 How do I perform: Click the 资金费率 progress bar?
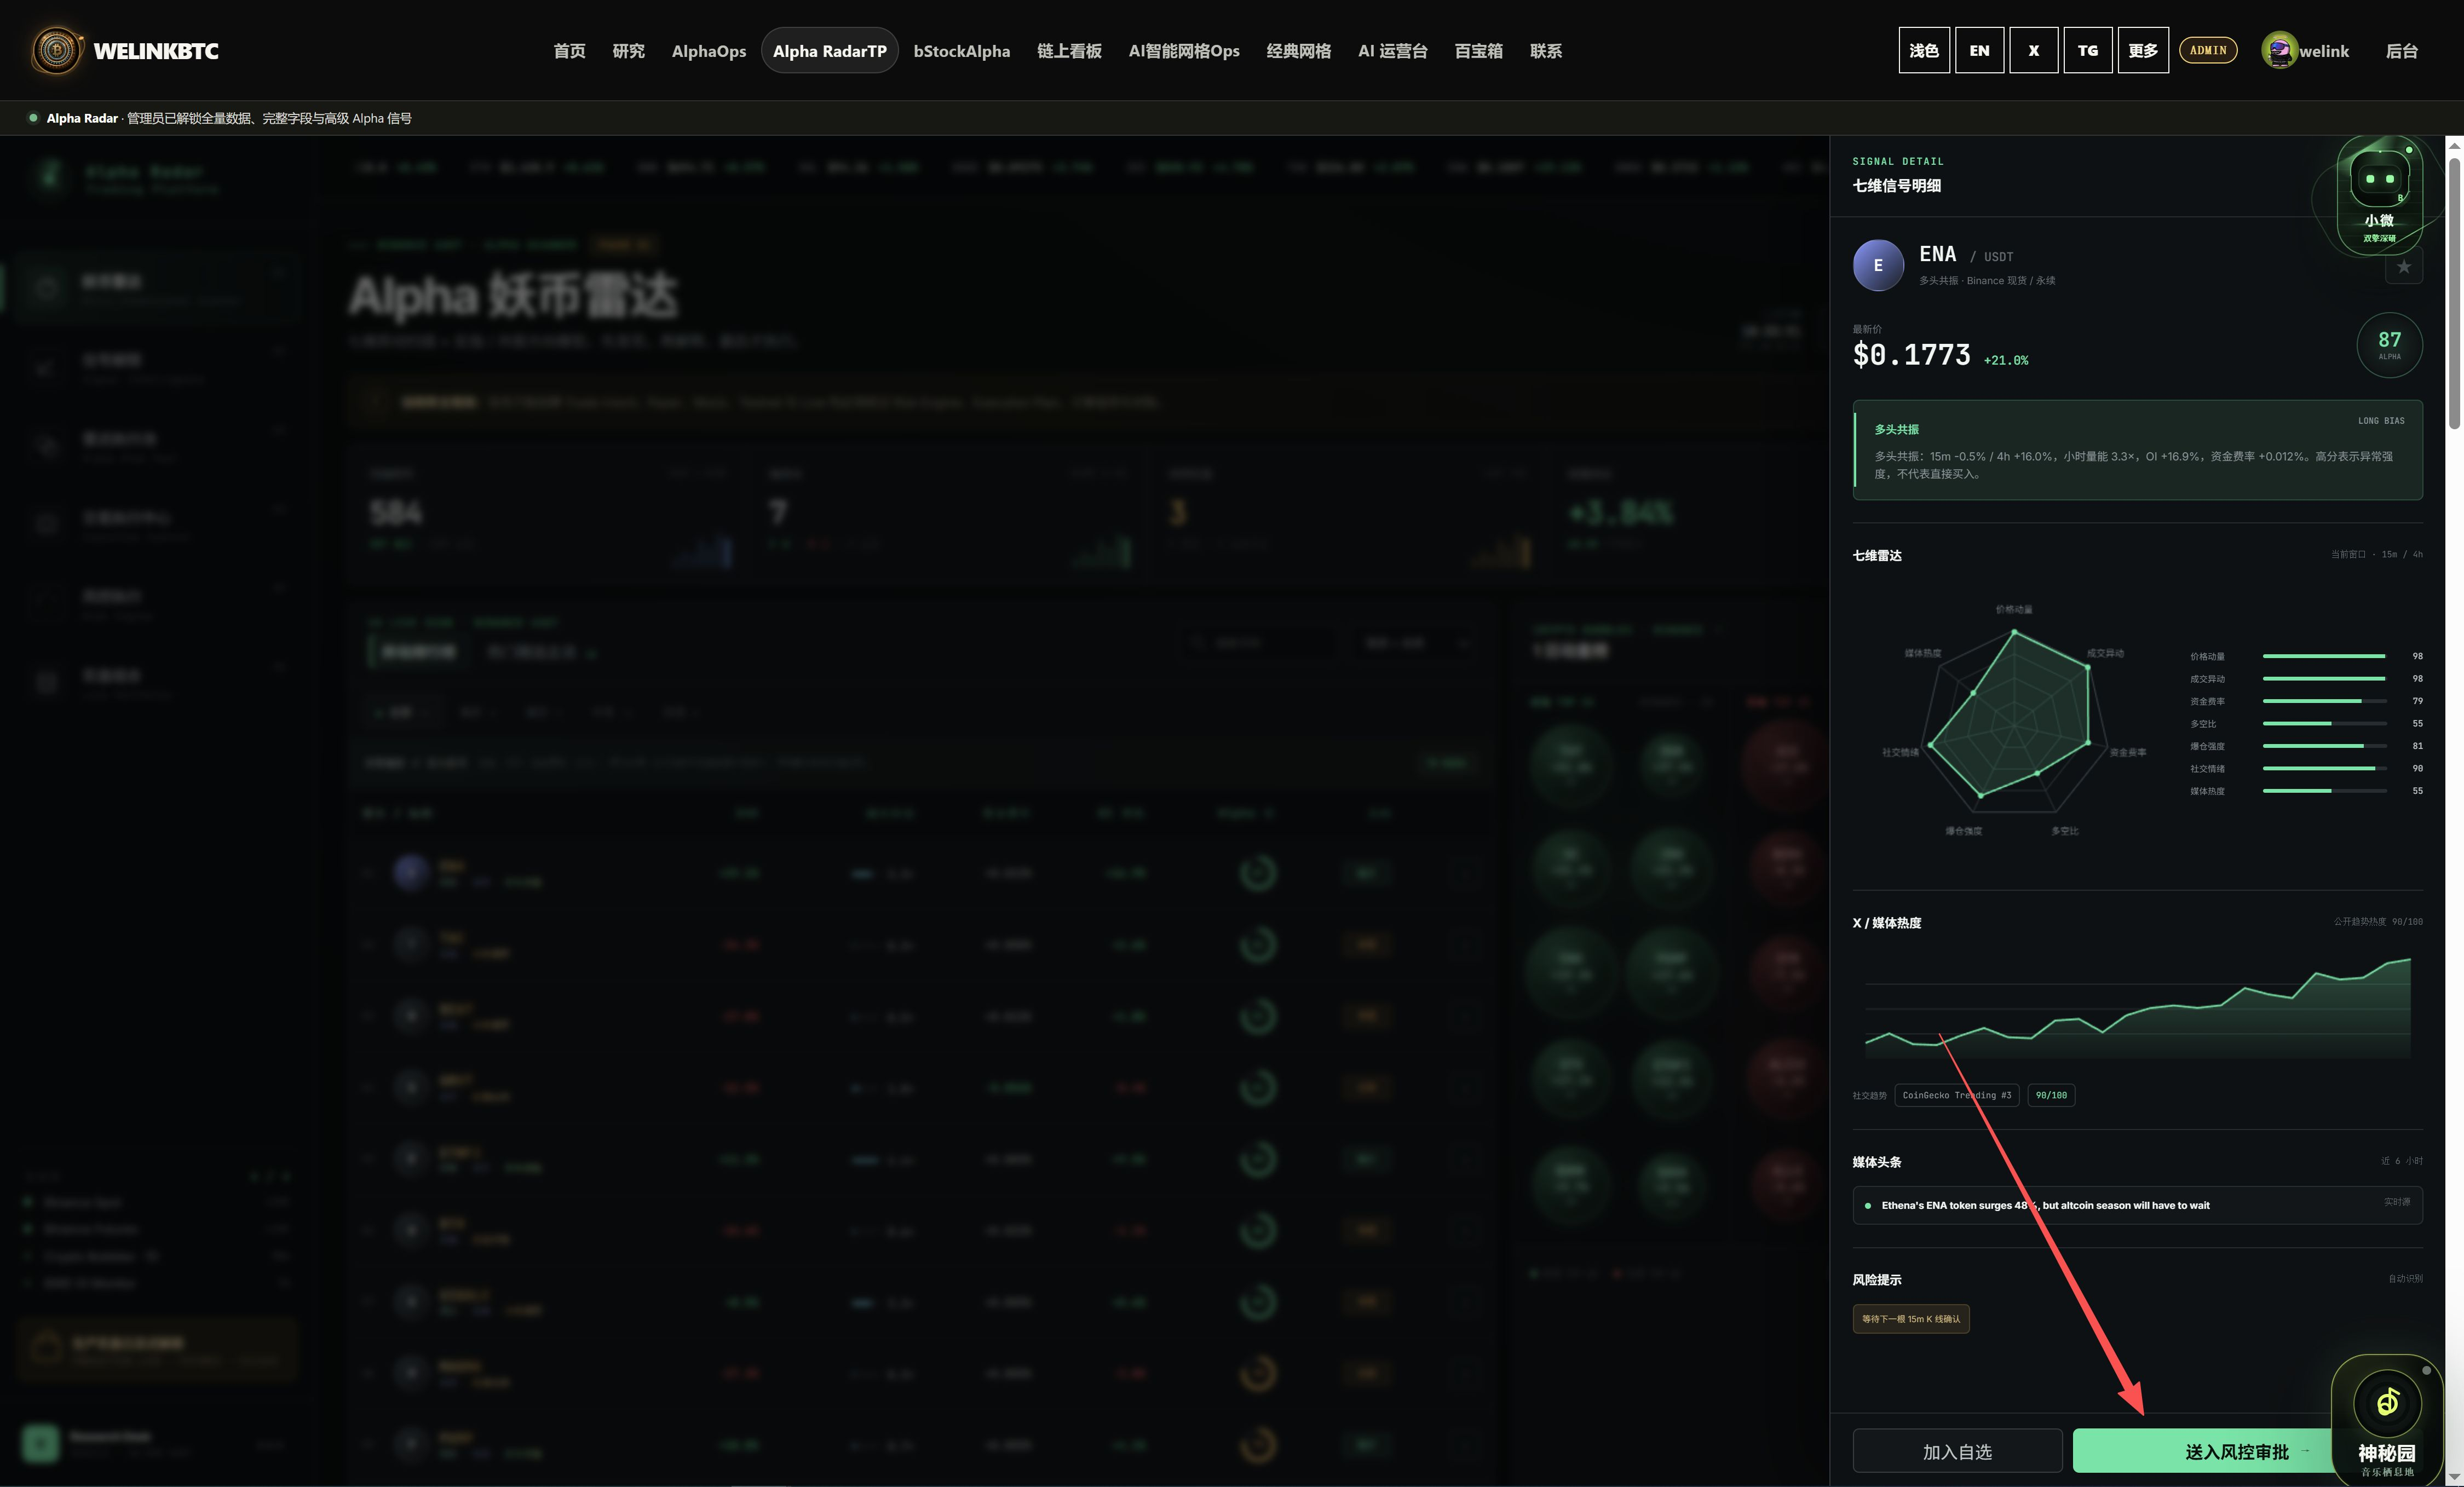[2325, 701]
